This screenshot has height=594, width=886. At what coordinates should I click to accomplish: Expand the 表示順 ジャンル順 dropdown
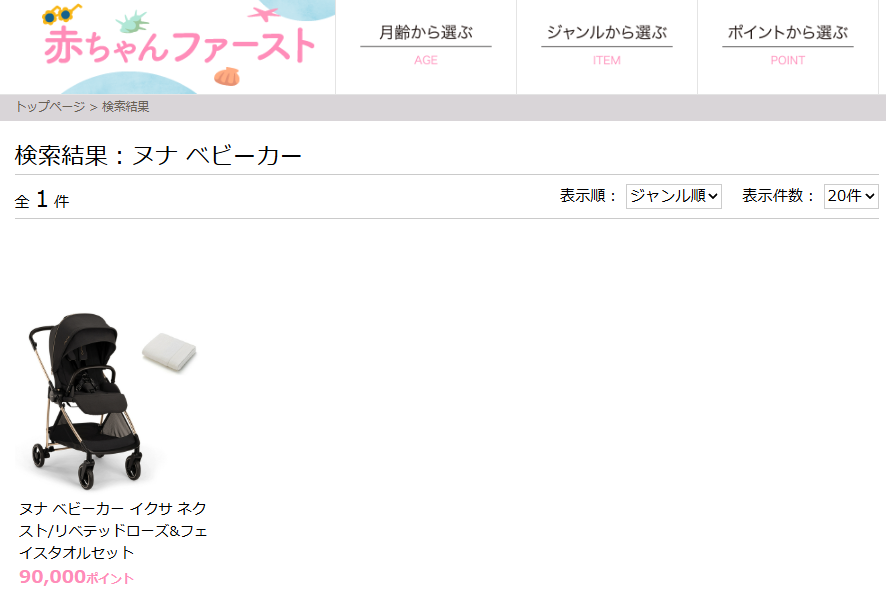point(674,196)
